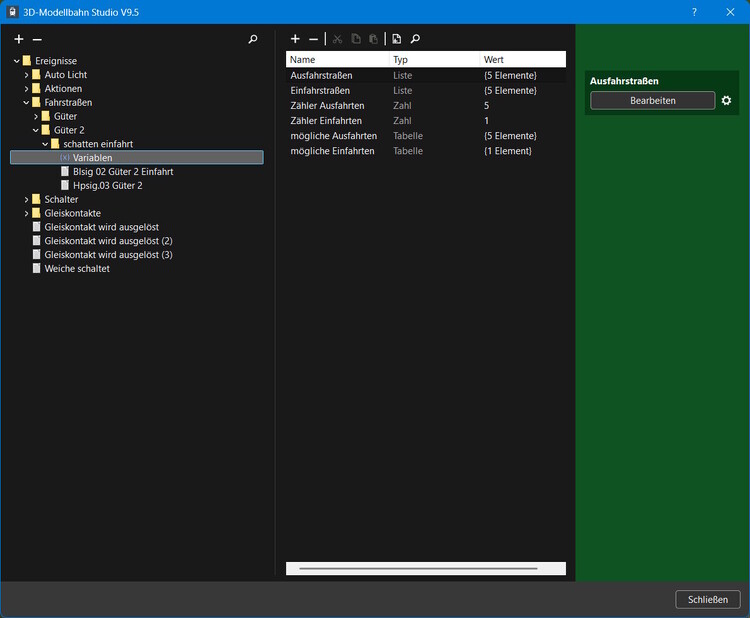Expand the Schalter folder
This screenshot has height=618, width=750.
[x=27, y=199]
